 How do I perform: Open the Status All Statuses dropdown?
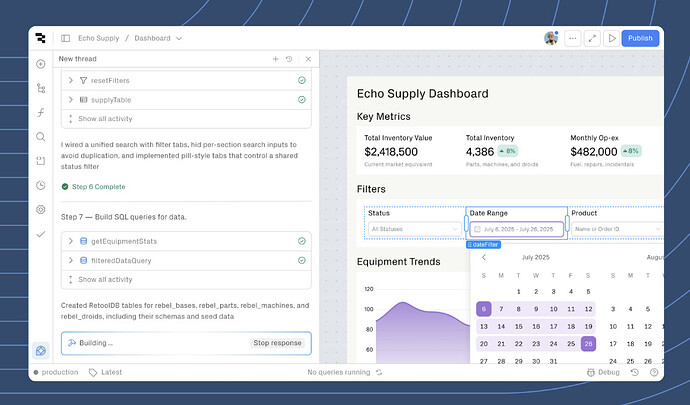(412, 229)
